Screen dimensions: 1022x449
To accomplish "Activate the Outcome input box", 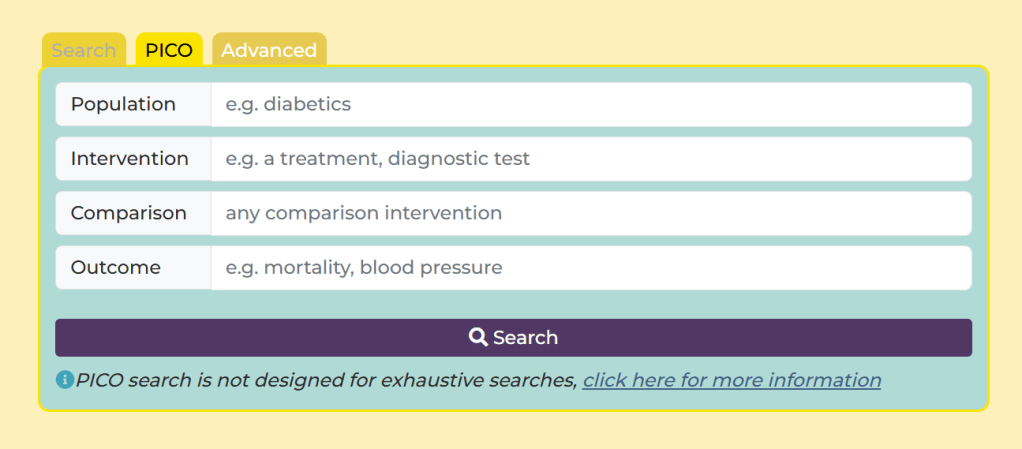I will [590, 268].
